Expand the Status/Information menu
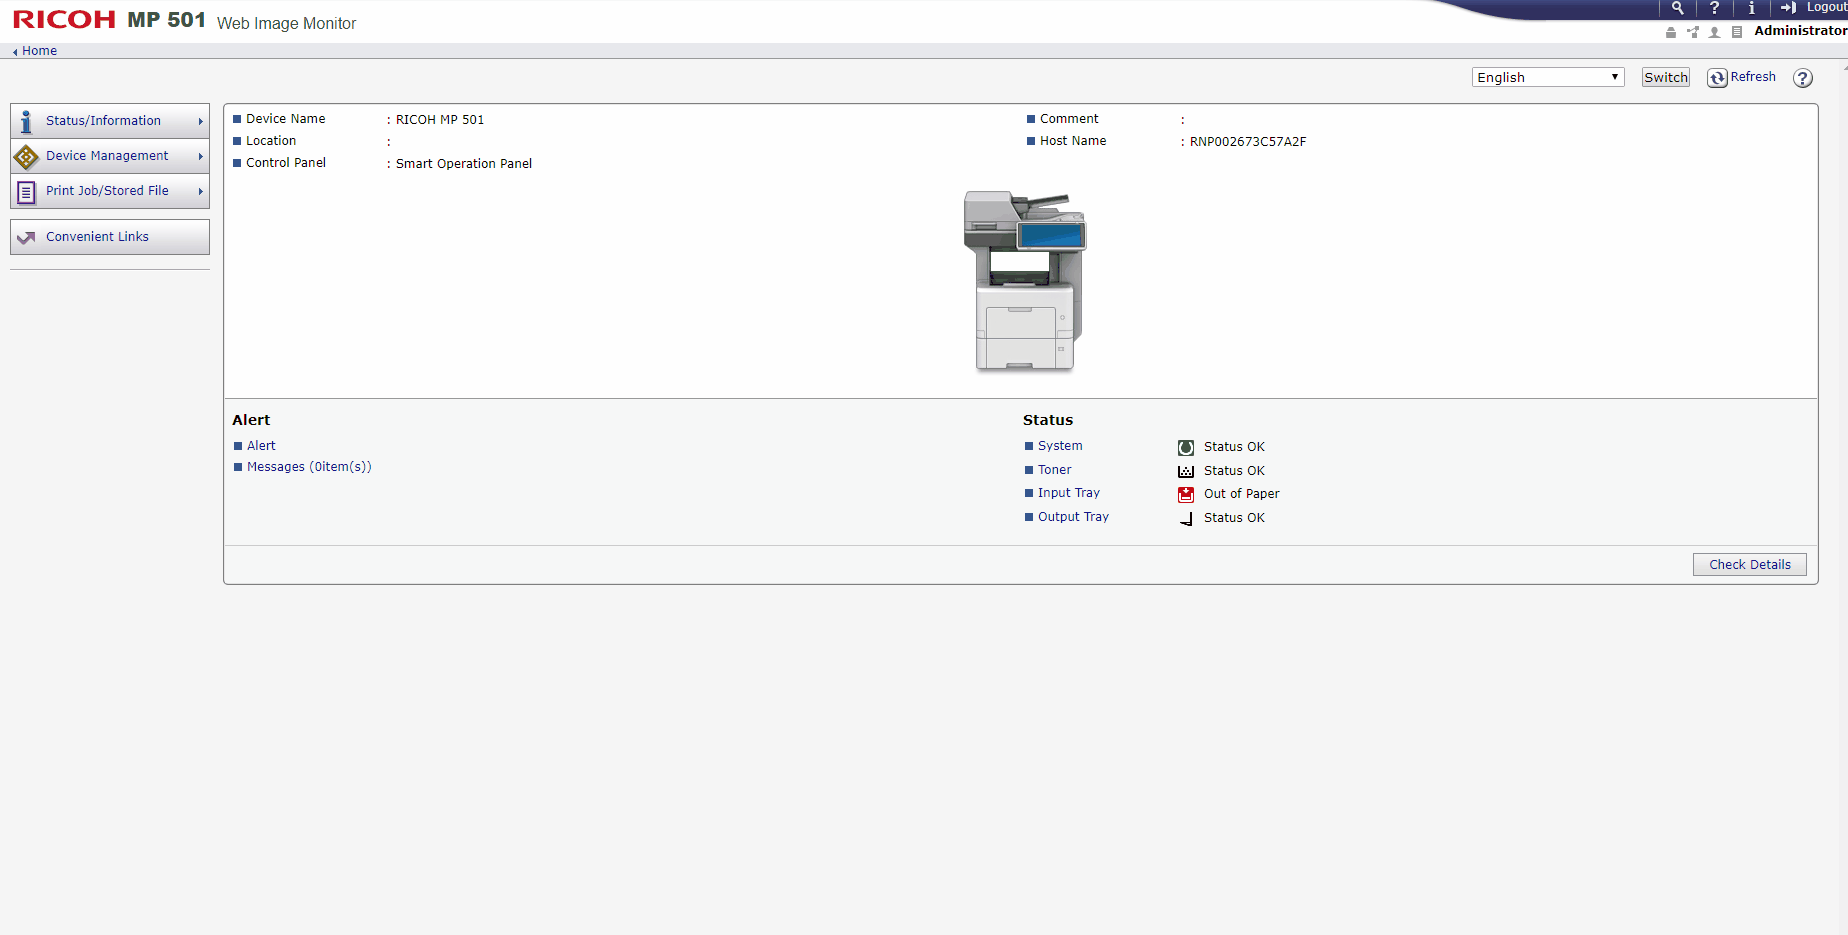 (x=104, y=120)
